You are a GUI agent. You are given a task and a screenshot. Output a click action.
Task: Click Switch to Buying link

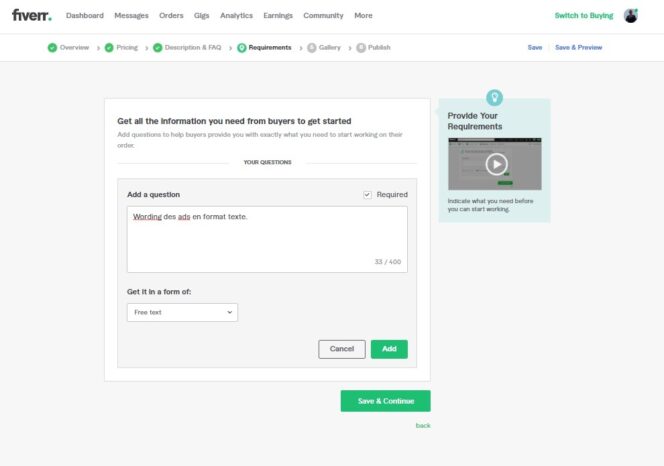584,15
